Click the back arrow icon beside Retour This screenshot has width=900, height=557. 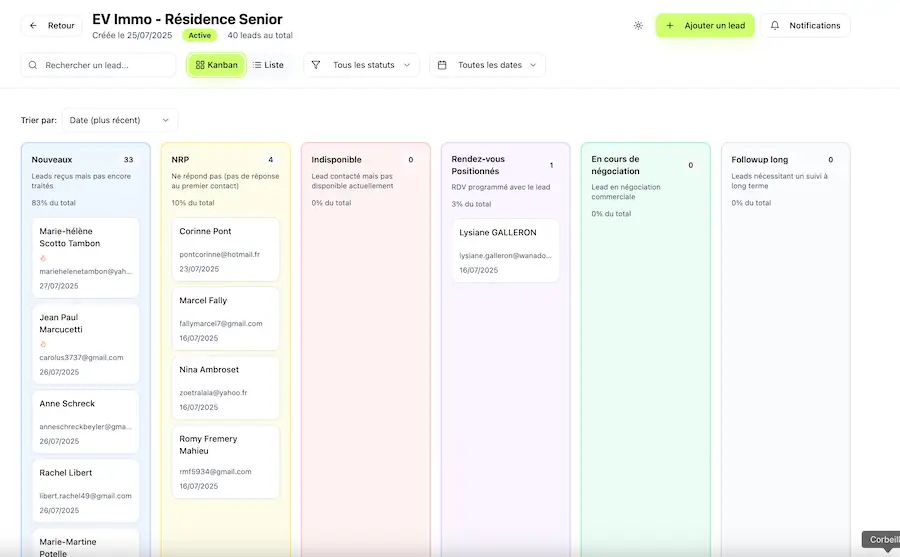click(x=34, y=26)
